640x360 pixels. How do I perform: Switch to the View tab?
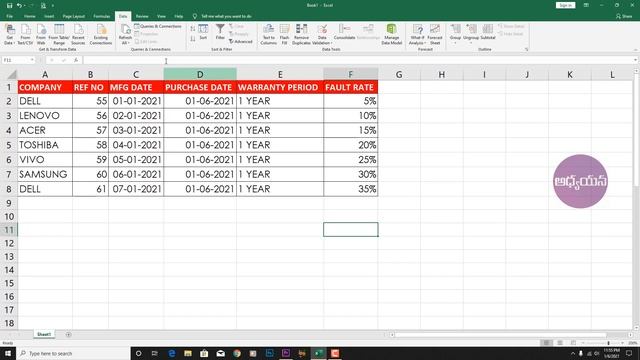click(161, 16)
